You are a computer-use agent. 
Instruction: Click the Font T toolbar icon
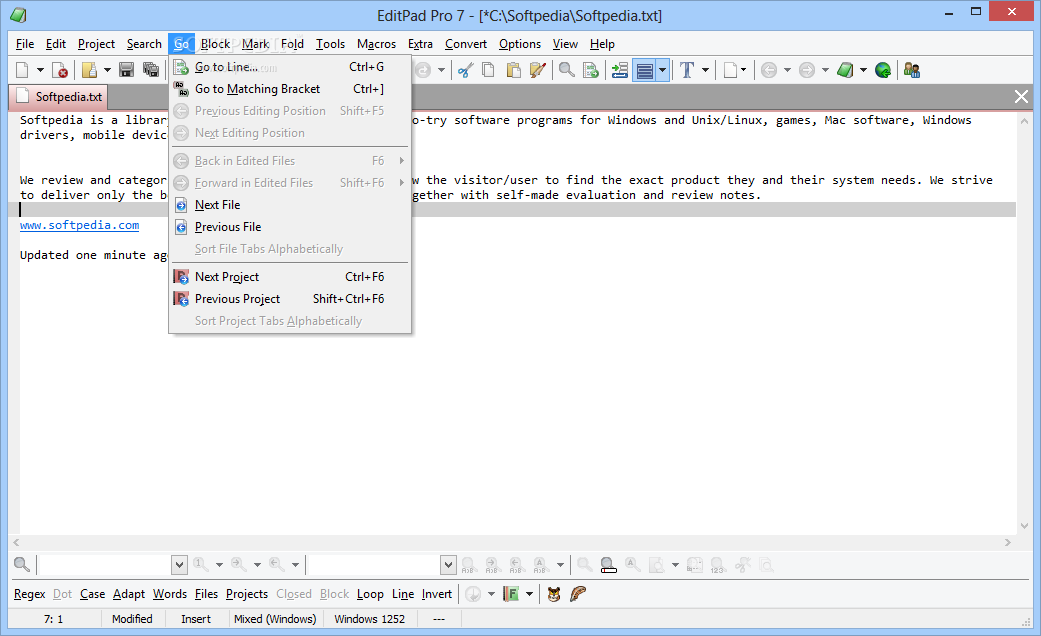coord(687,70)
